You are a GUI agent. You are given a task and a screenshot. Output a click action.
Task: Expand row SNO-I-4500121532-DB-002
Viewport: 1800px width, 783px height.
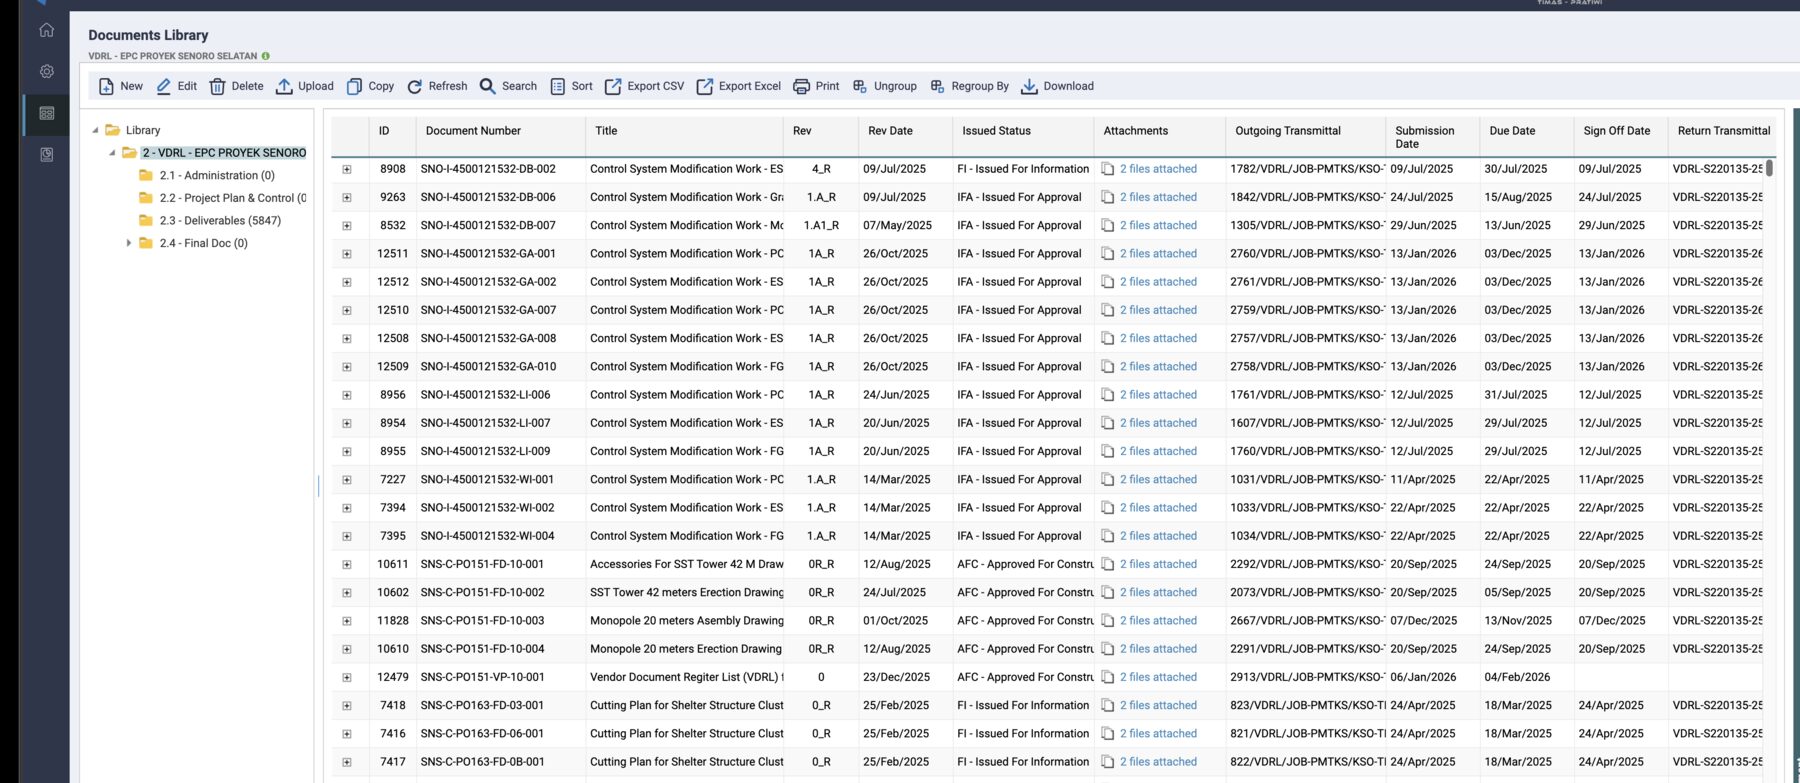click(x=347, y=169)
